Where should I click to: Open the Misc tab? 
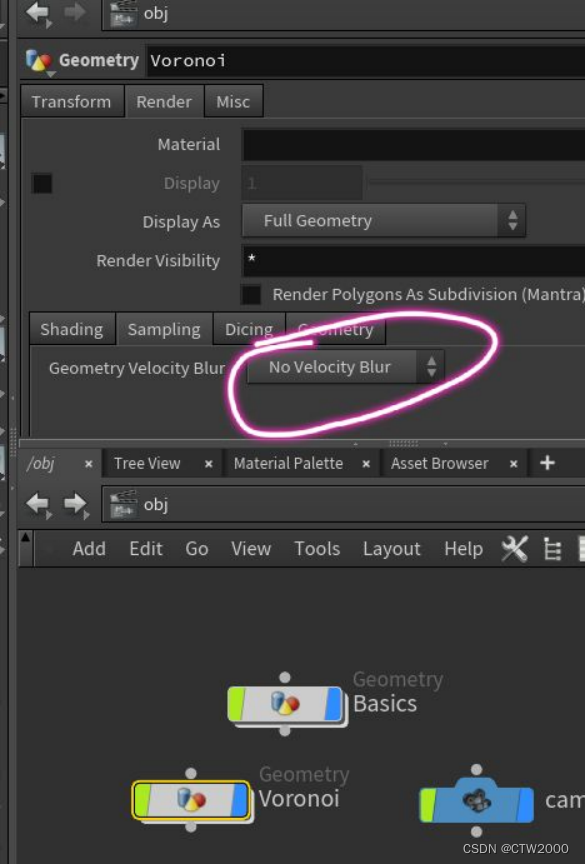click(233, 101)
